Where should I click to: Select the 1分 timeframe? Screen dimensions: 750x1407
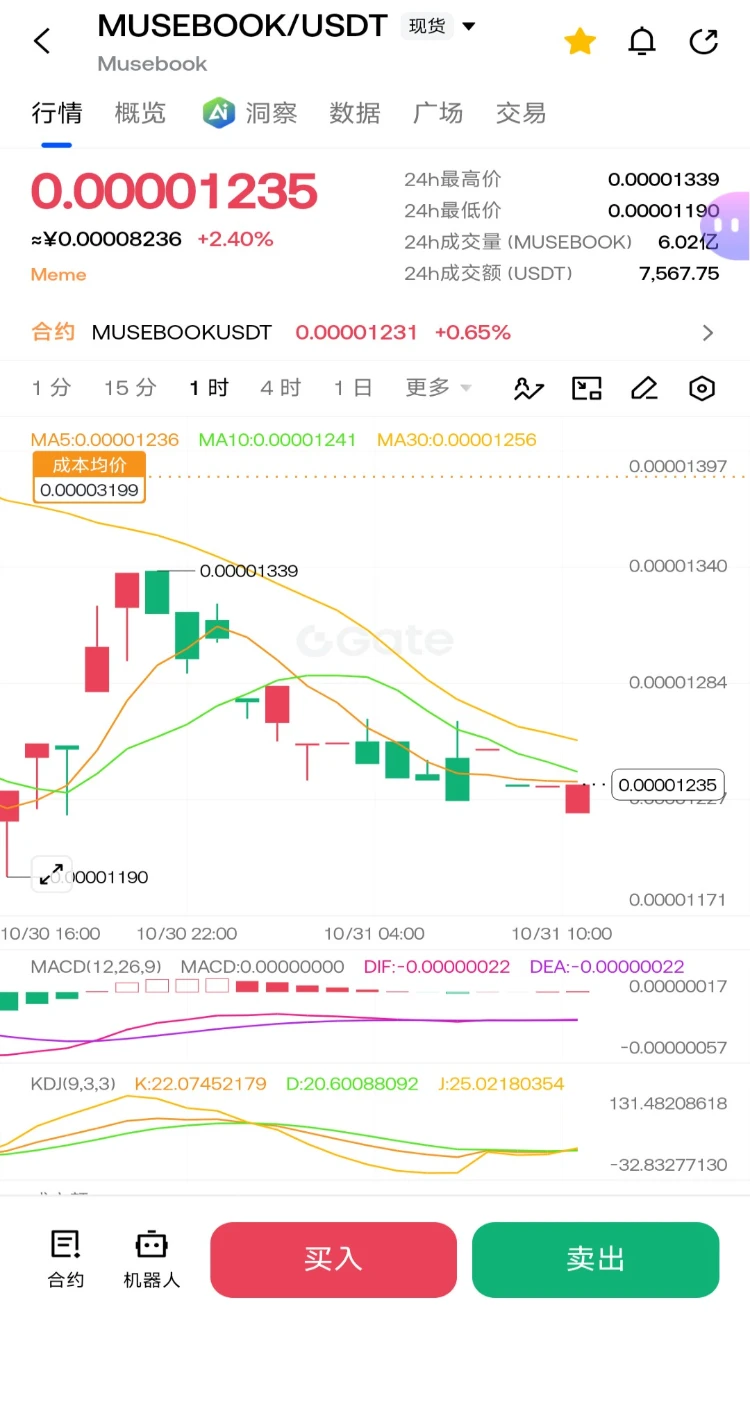click(51, 388)
